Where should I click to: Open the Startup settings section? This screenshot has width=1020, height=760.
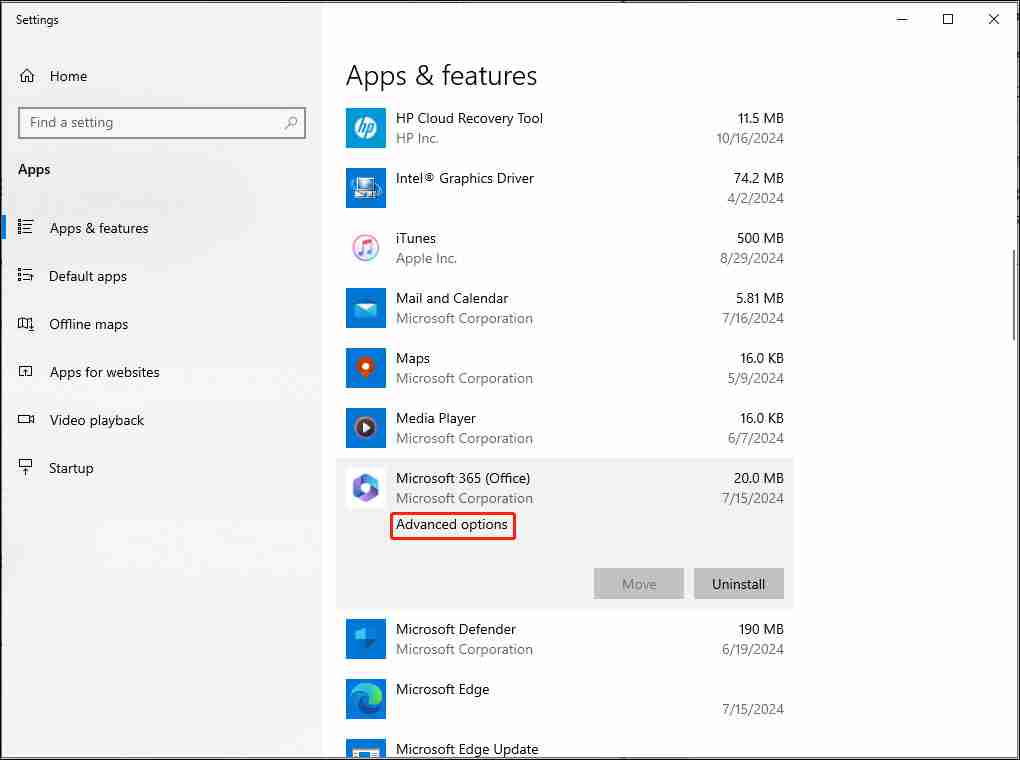pyautogui.click(x=71, y=468)
